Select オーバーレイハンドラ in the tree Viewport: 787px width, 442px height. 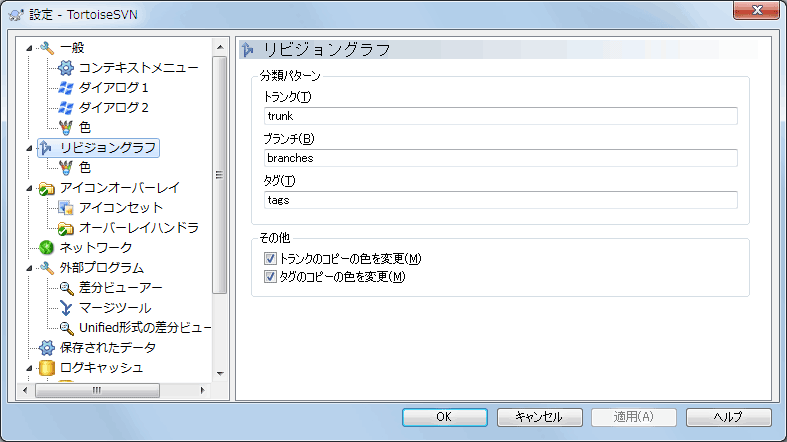pyautogui.click(x=139, y=228)
